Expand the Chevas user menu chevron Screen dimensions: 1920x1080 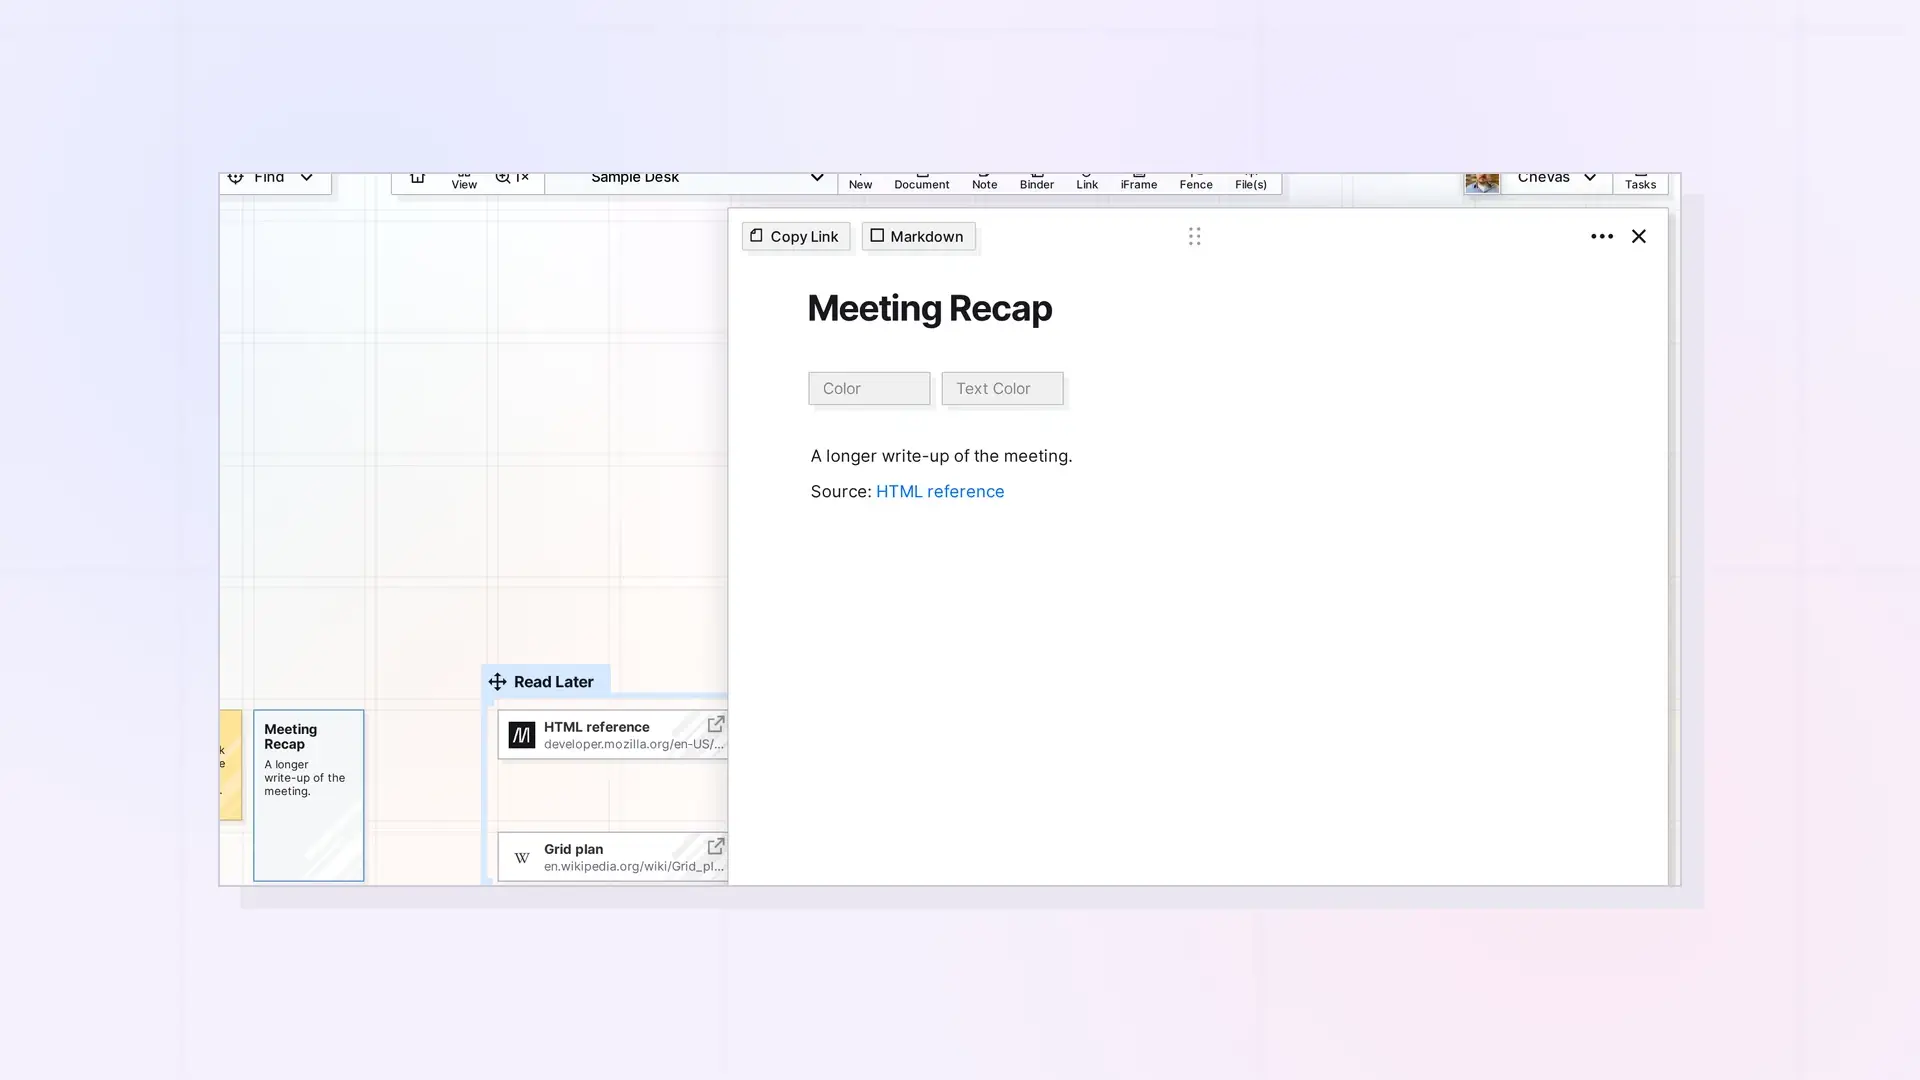1589,178
